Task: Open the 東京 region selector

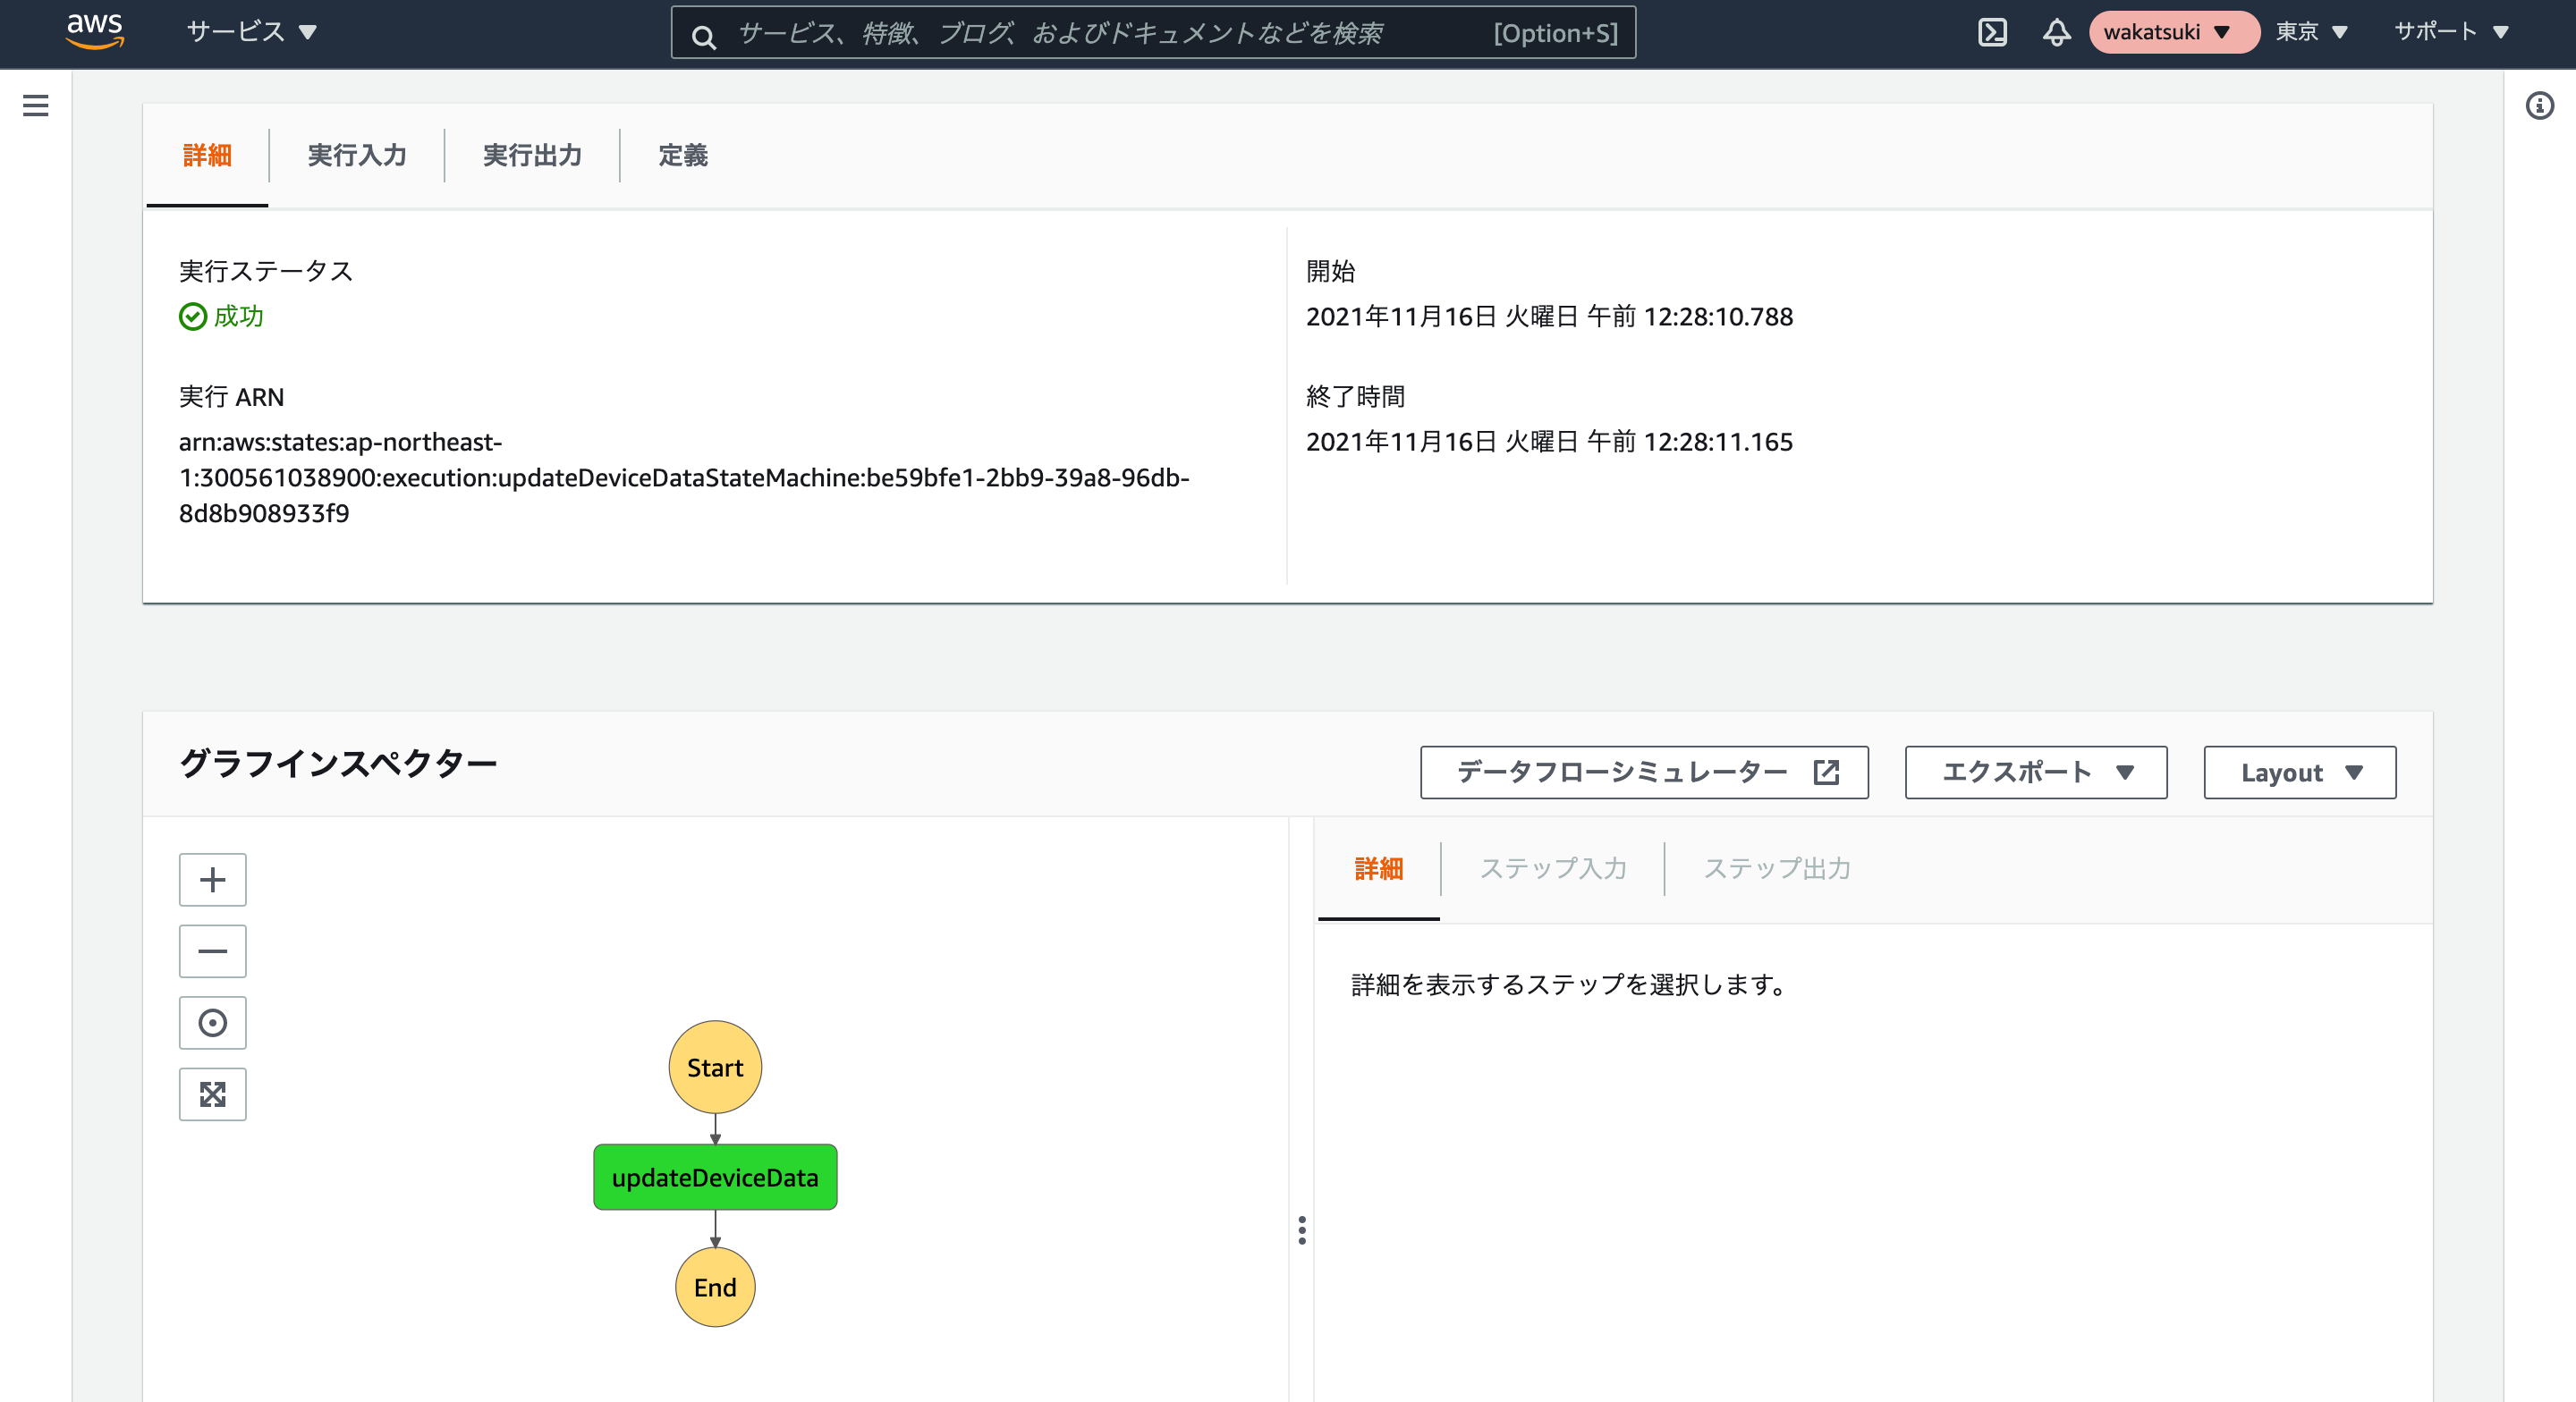Action: click(2312, 32)
